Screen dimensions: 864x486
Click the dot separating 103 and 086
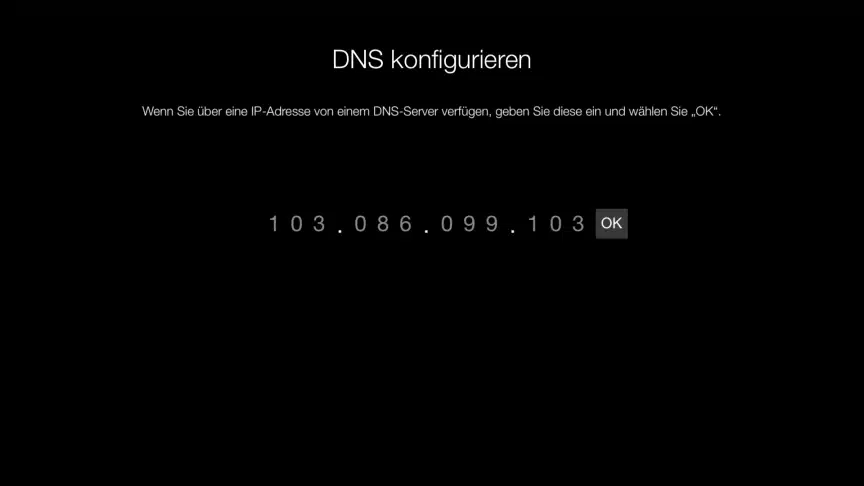(x=340, y=231)
